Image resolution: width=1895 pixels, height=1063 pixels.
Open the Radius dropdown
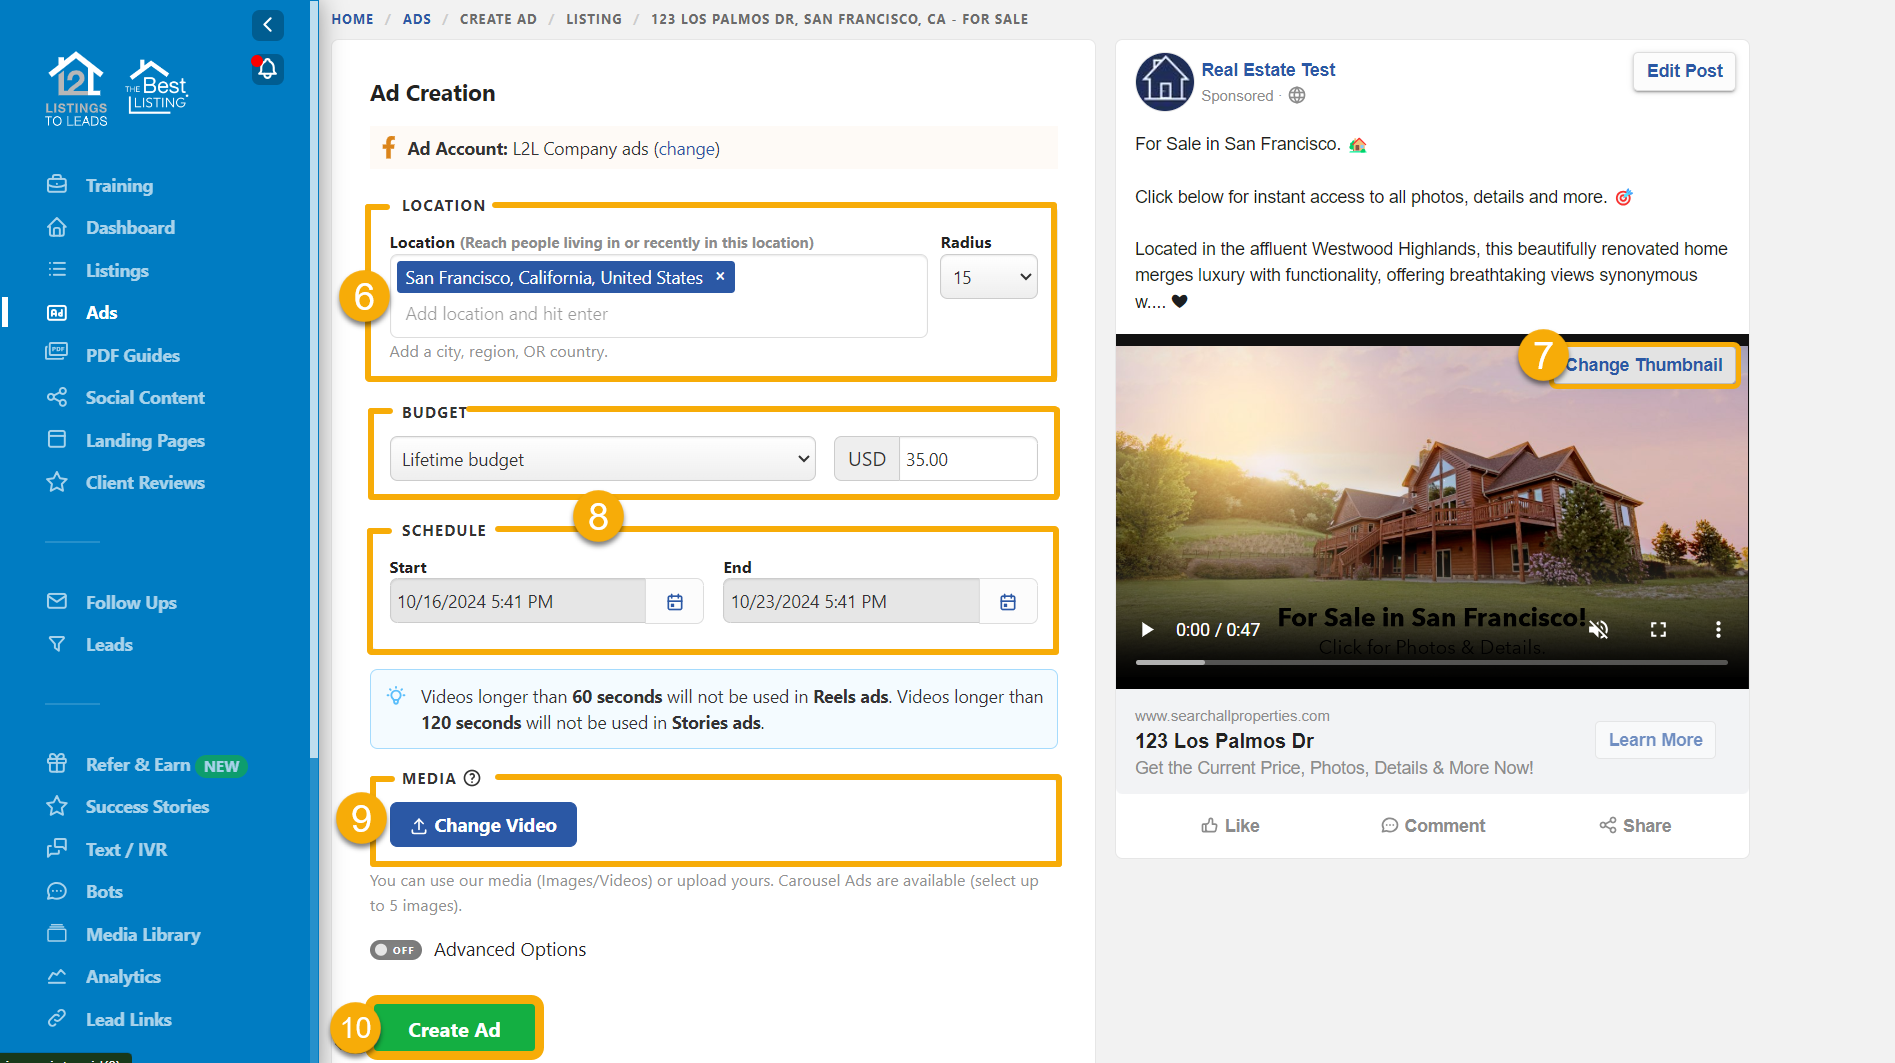pos(988,277)
